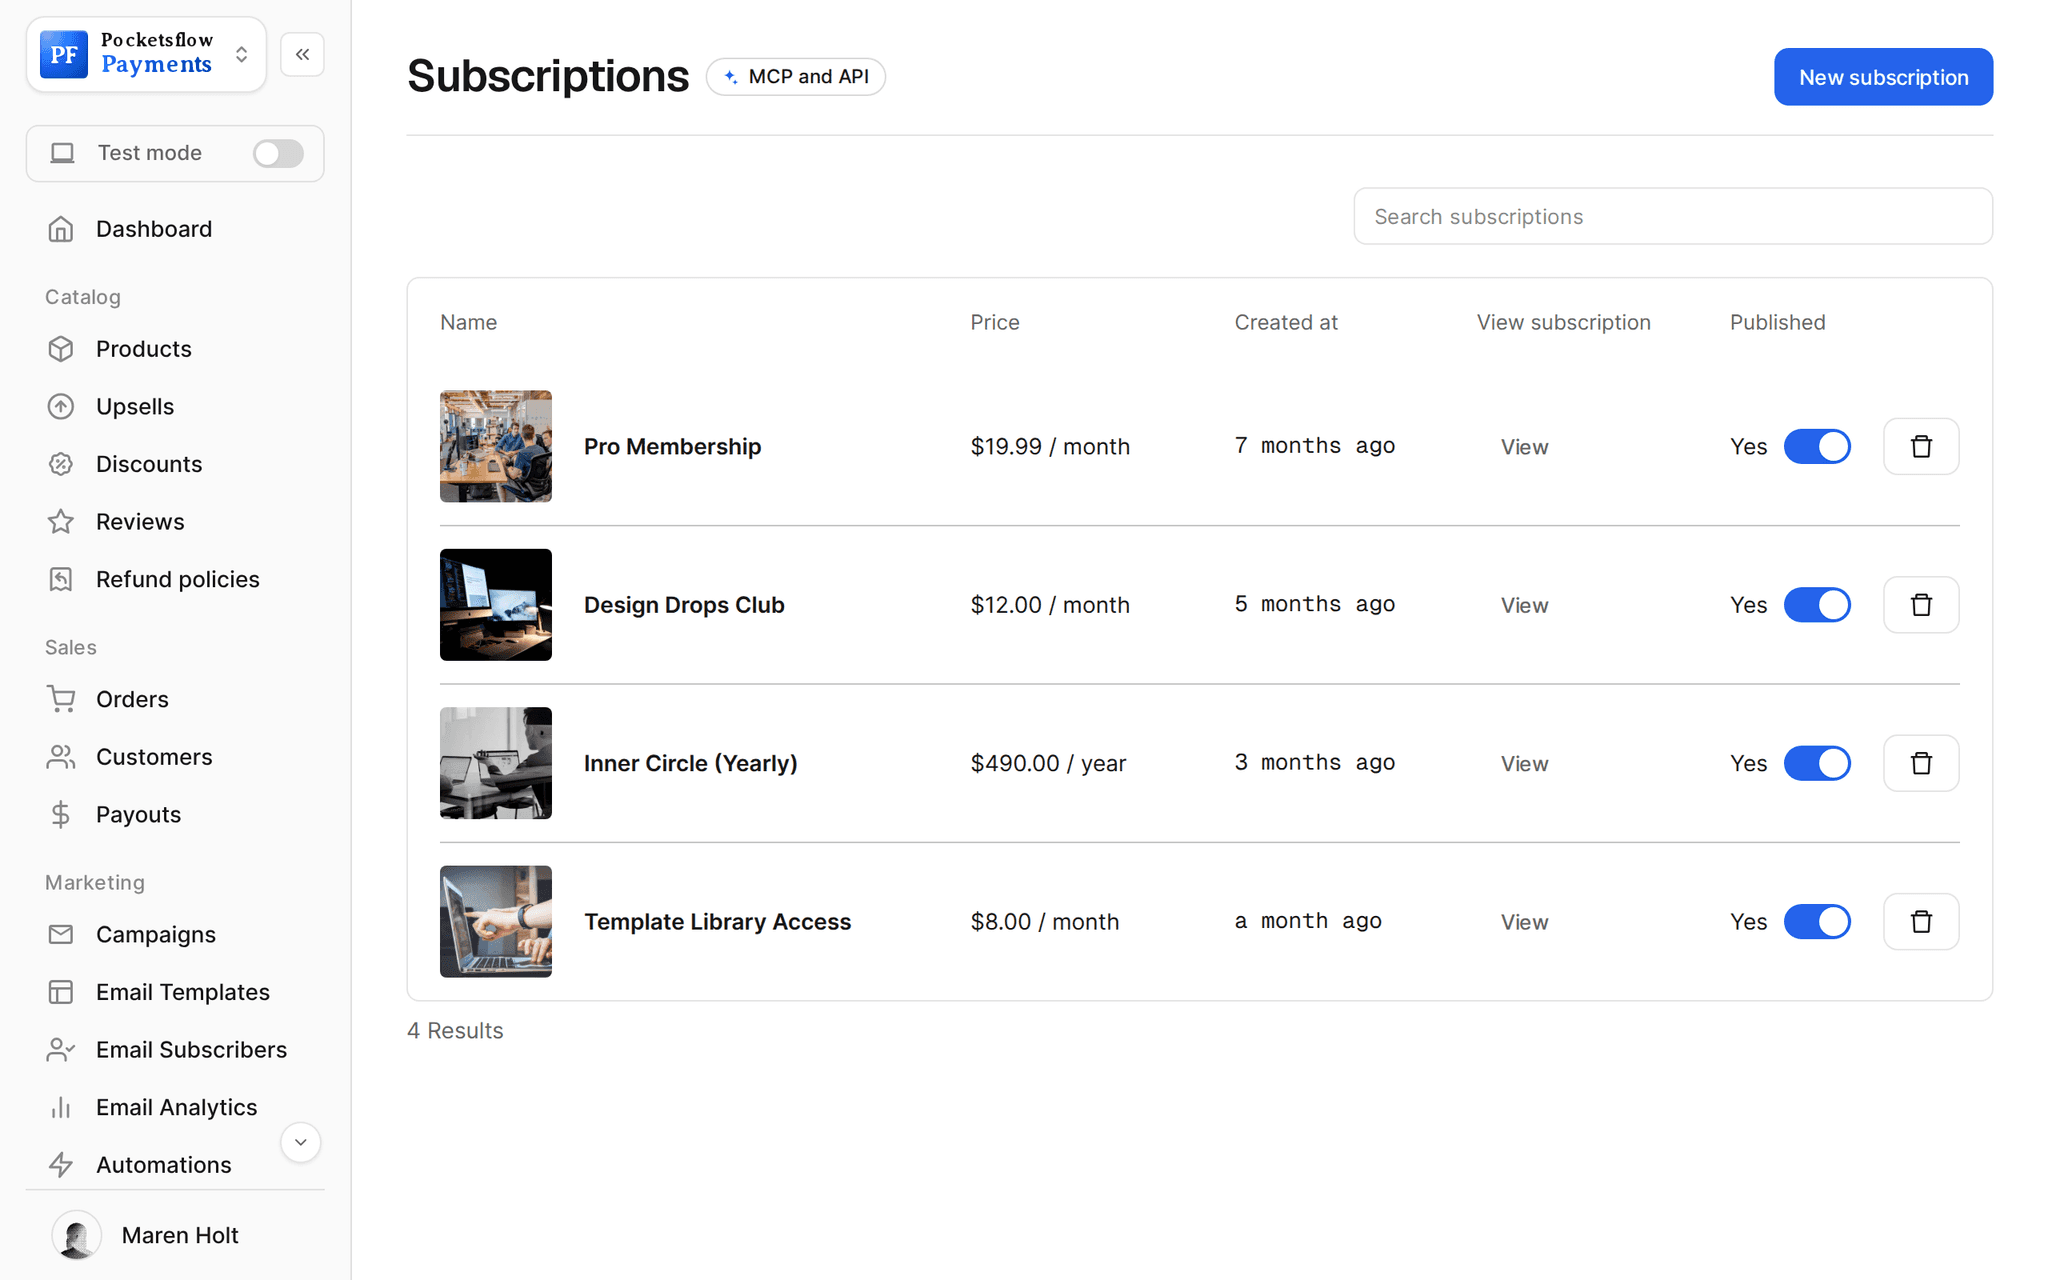Expand sidebar with round chevron-down button
2048x1280 pixels.
coord(300,1142)
